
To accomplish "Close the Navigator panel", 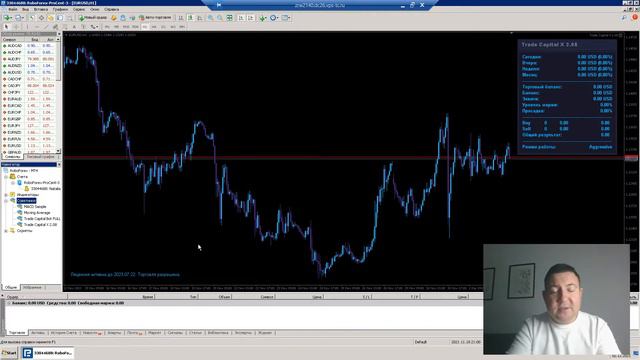I will (x=59, y=164).
